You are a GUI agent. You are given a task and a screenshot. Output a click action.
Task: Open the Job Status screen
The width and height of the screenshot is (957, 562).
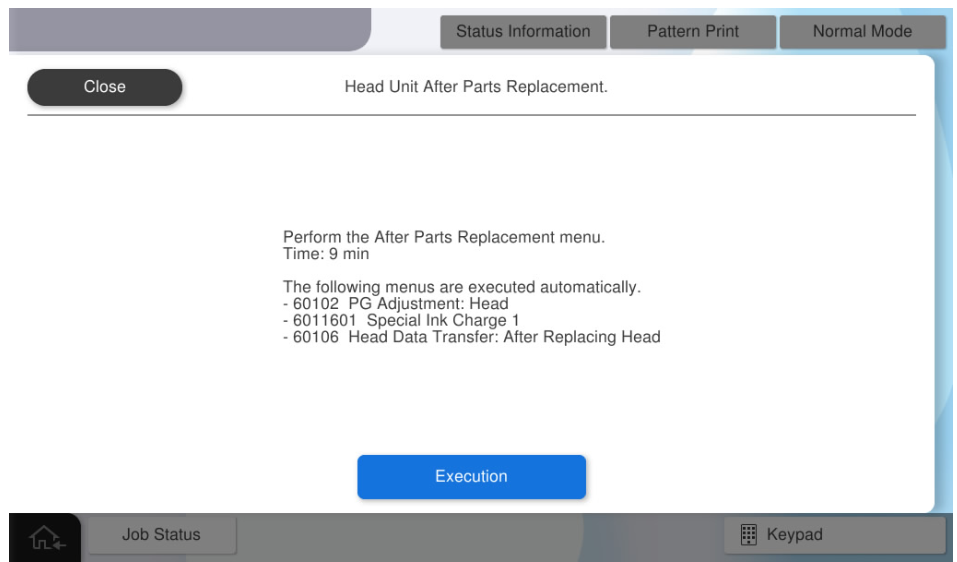point(161,535)
